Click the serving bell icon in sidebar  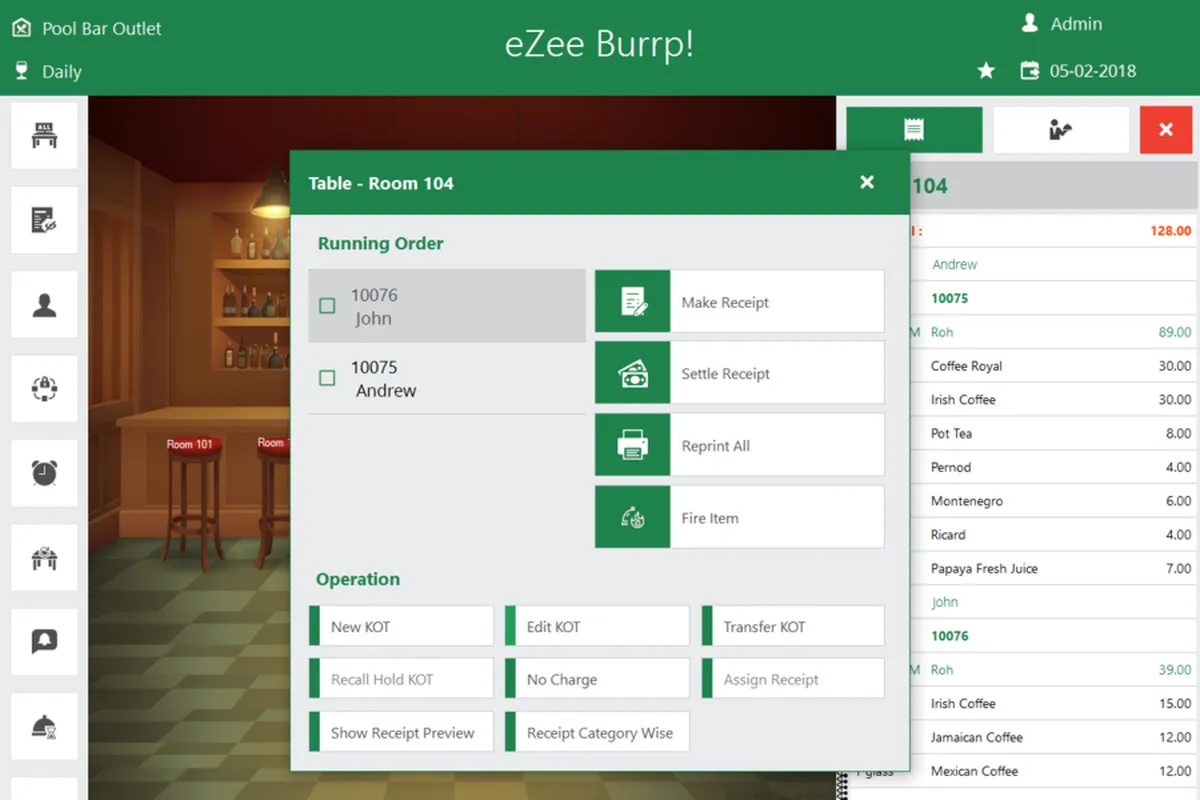click(44, 726)
